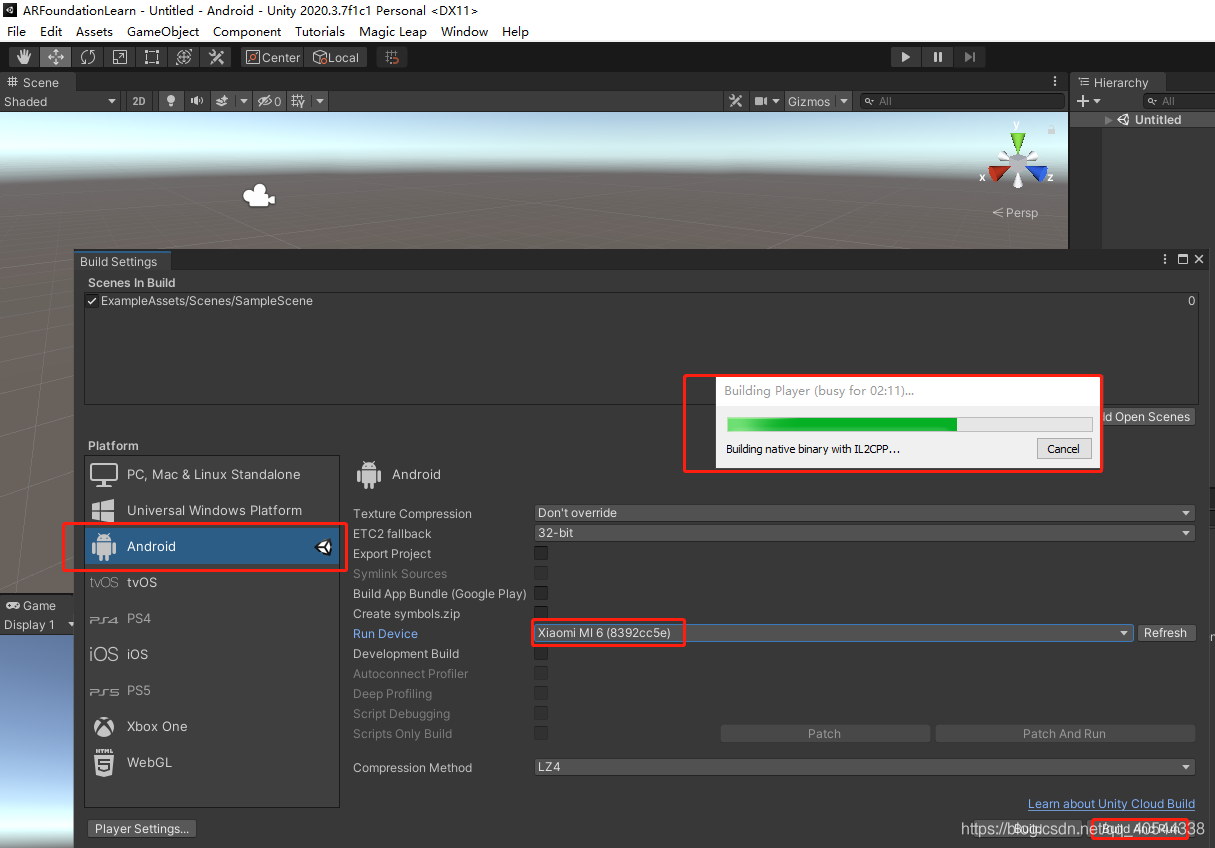Open the Component menu
The width and height of the screenshot is (1215, 848).
(x=247, y=32)
